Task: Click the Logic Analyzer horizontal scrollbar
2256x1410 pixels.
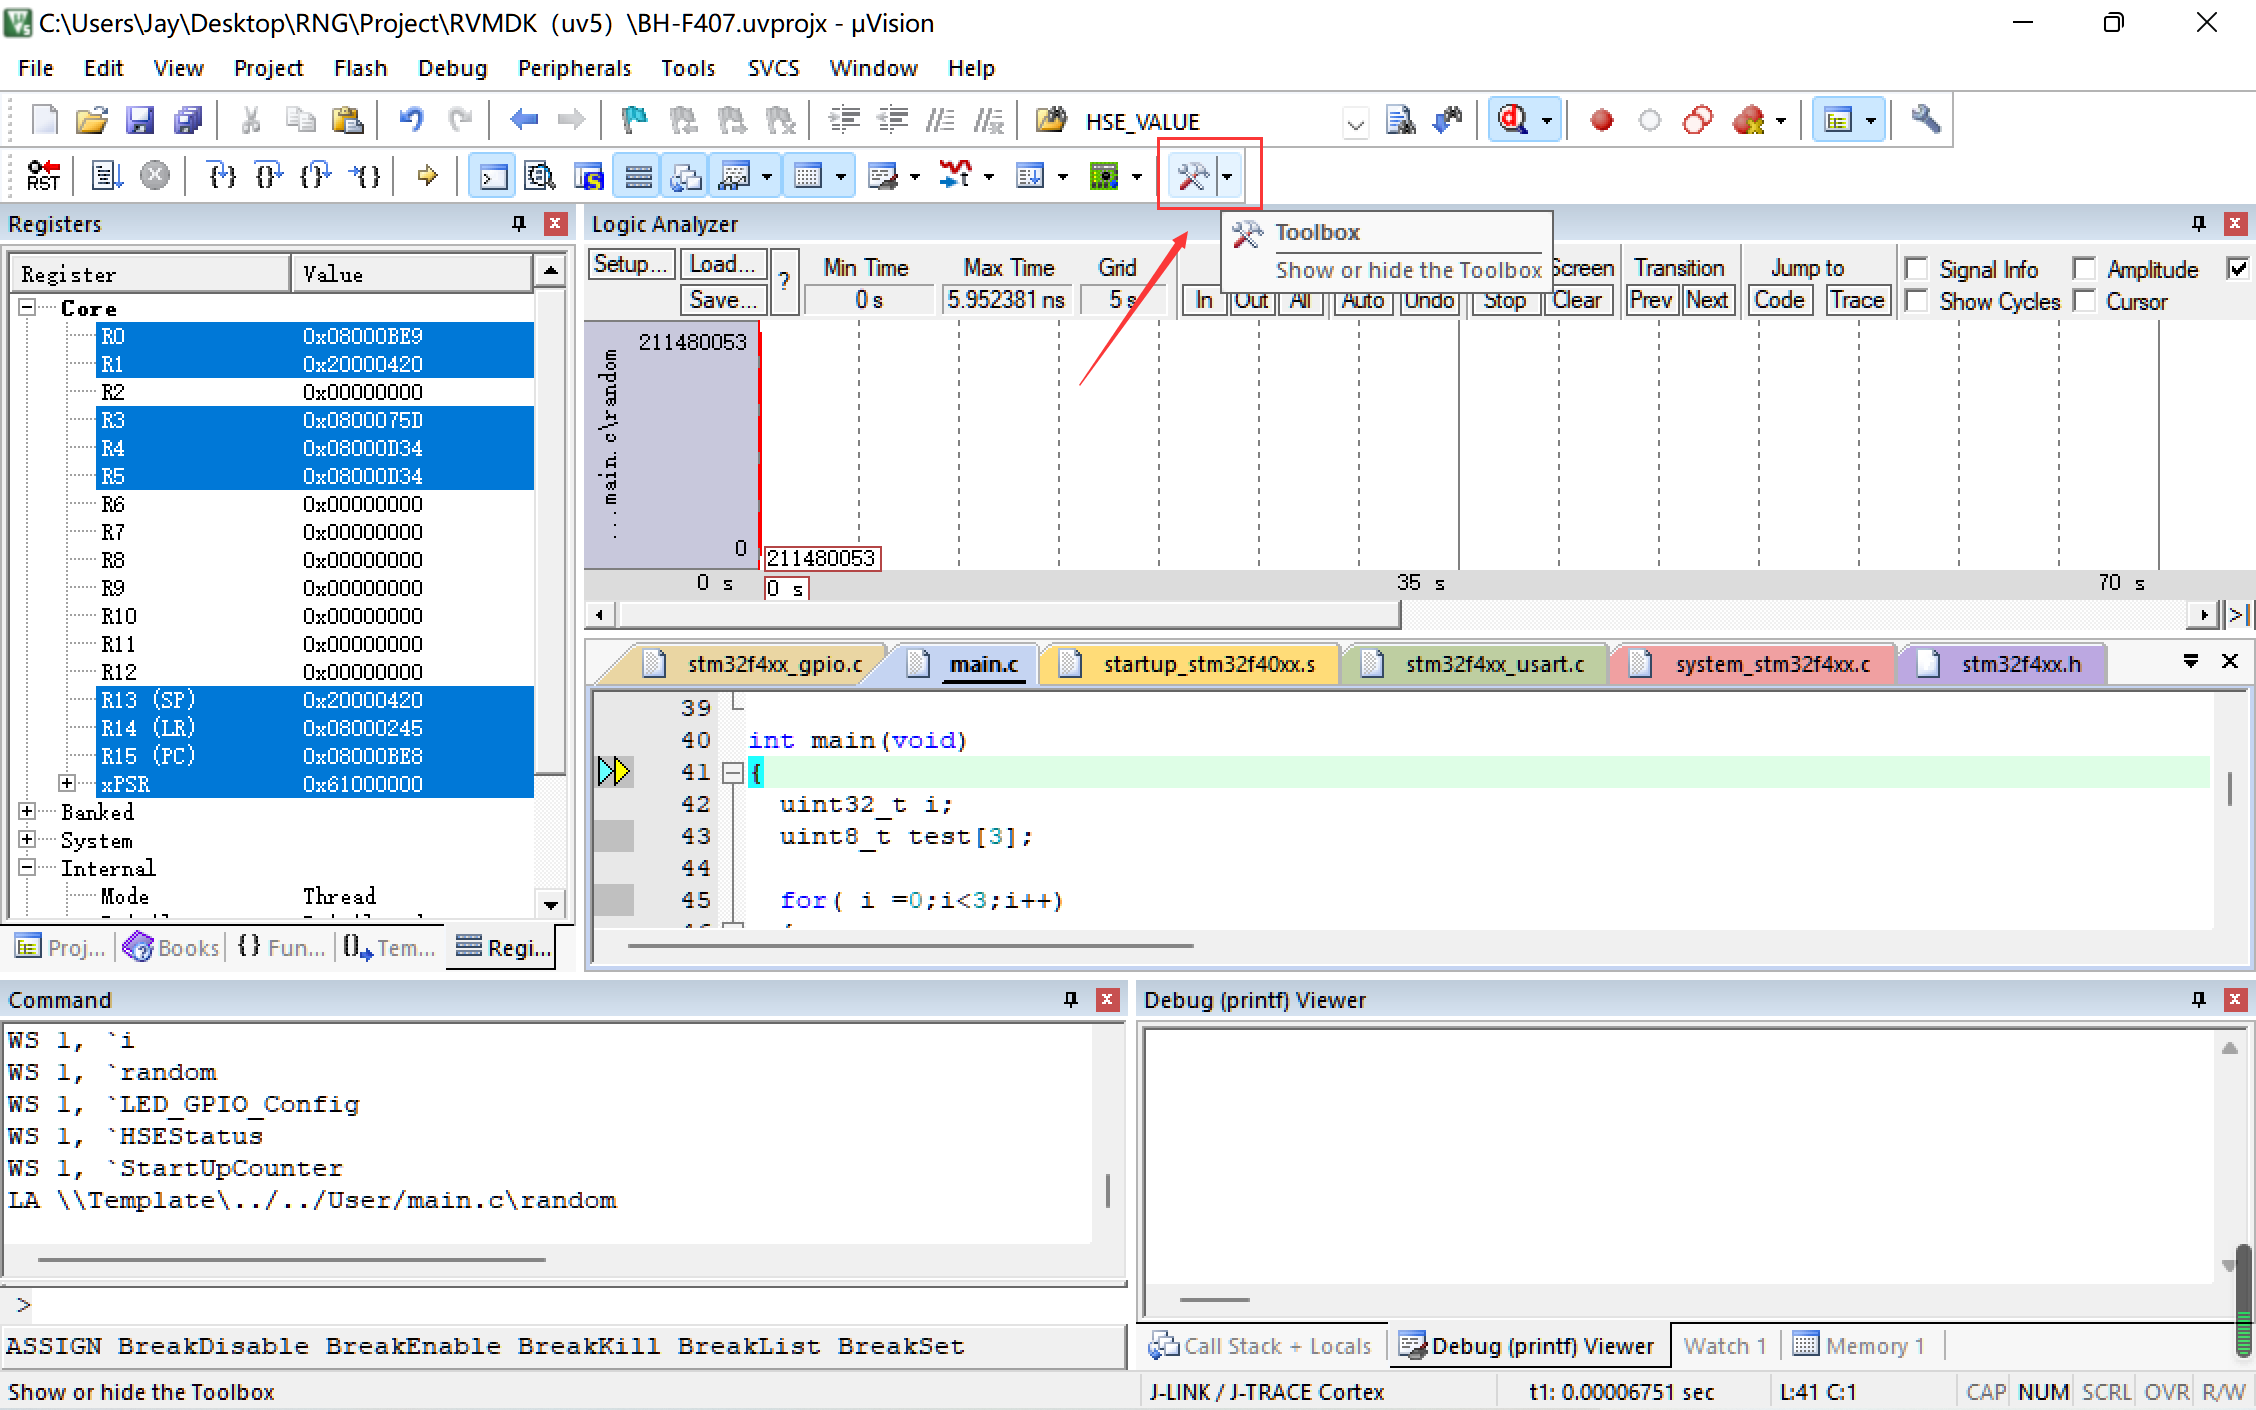Action: 1009,614
